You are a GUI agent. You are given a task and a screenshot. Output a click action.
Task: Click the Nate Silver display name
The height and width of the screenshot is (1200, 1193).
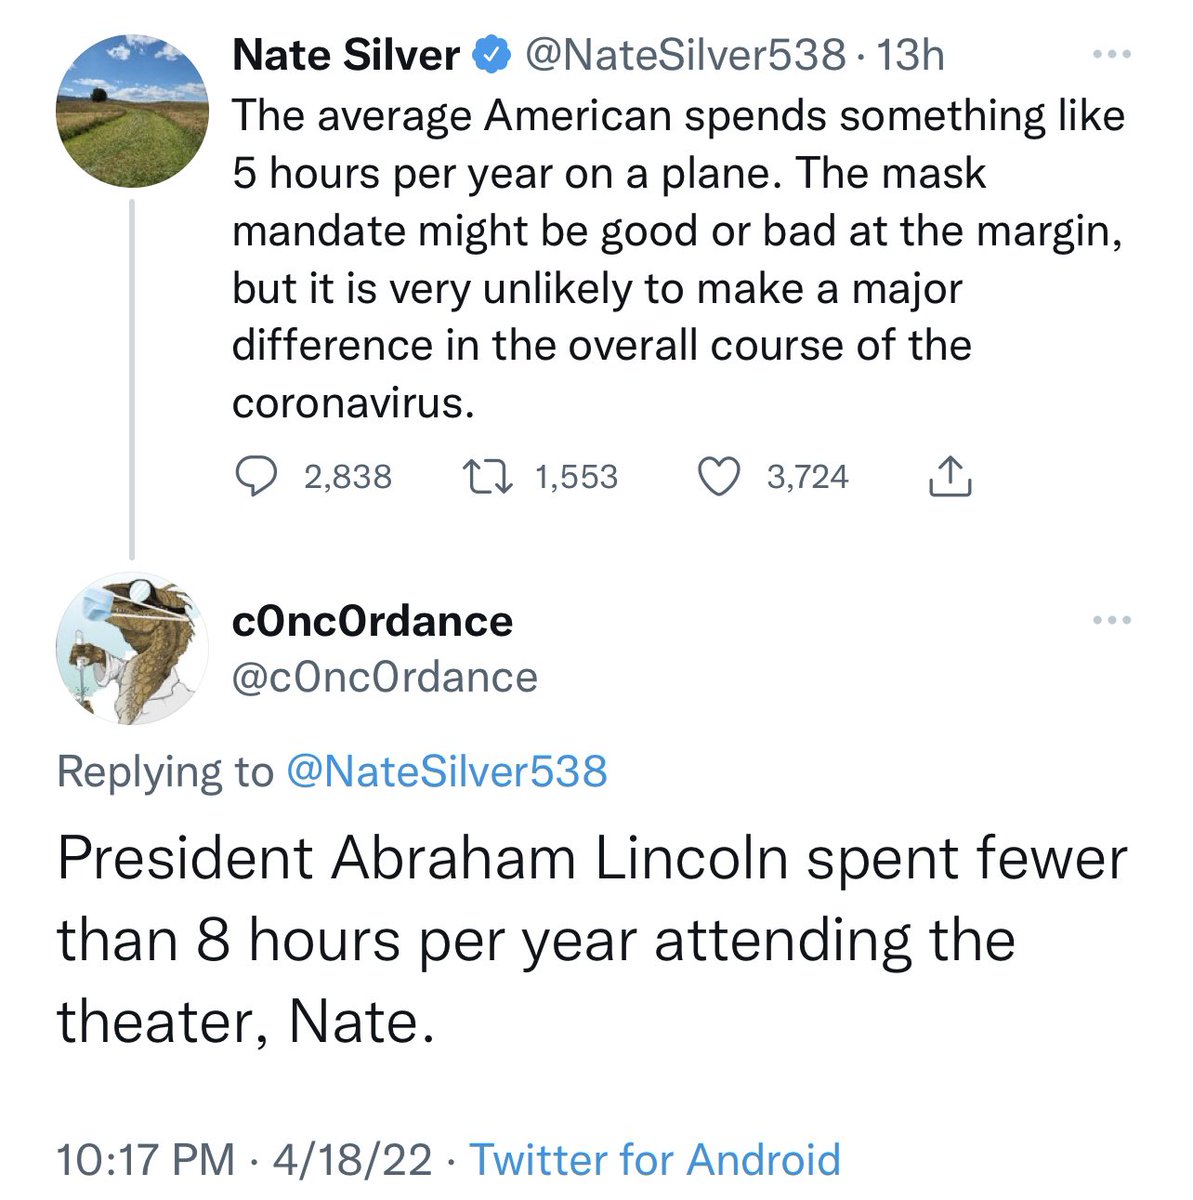346,56
